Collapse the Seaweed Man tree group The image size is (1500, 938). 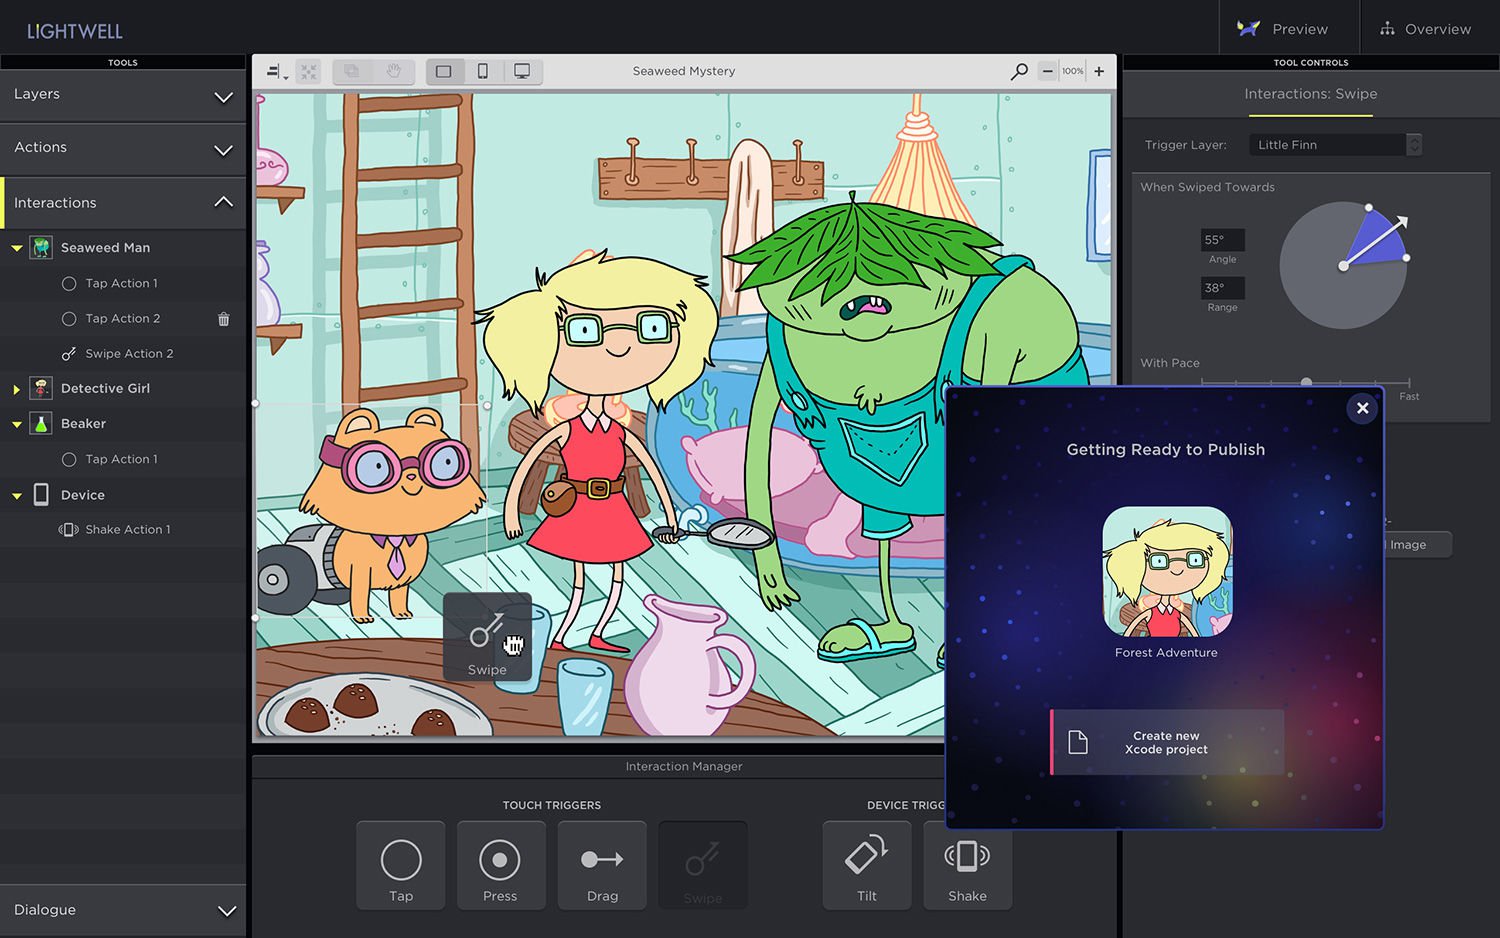17,248
